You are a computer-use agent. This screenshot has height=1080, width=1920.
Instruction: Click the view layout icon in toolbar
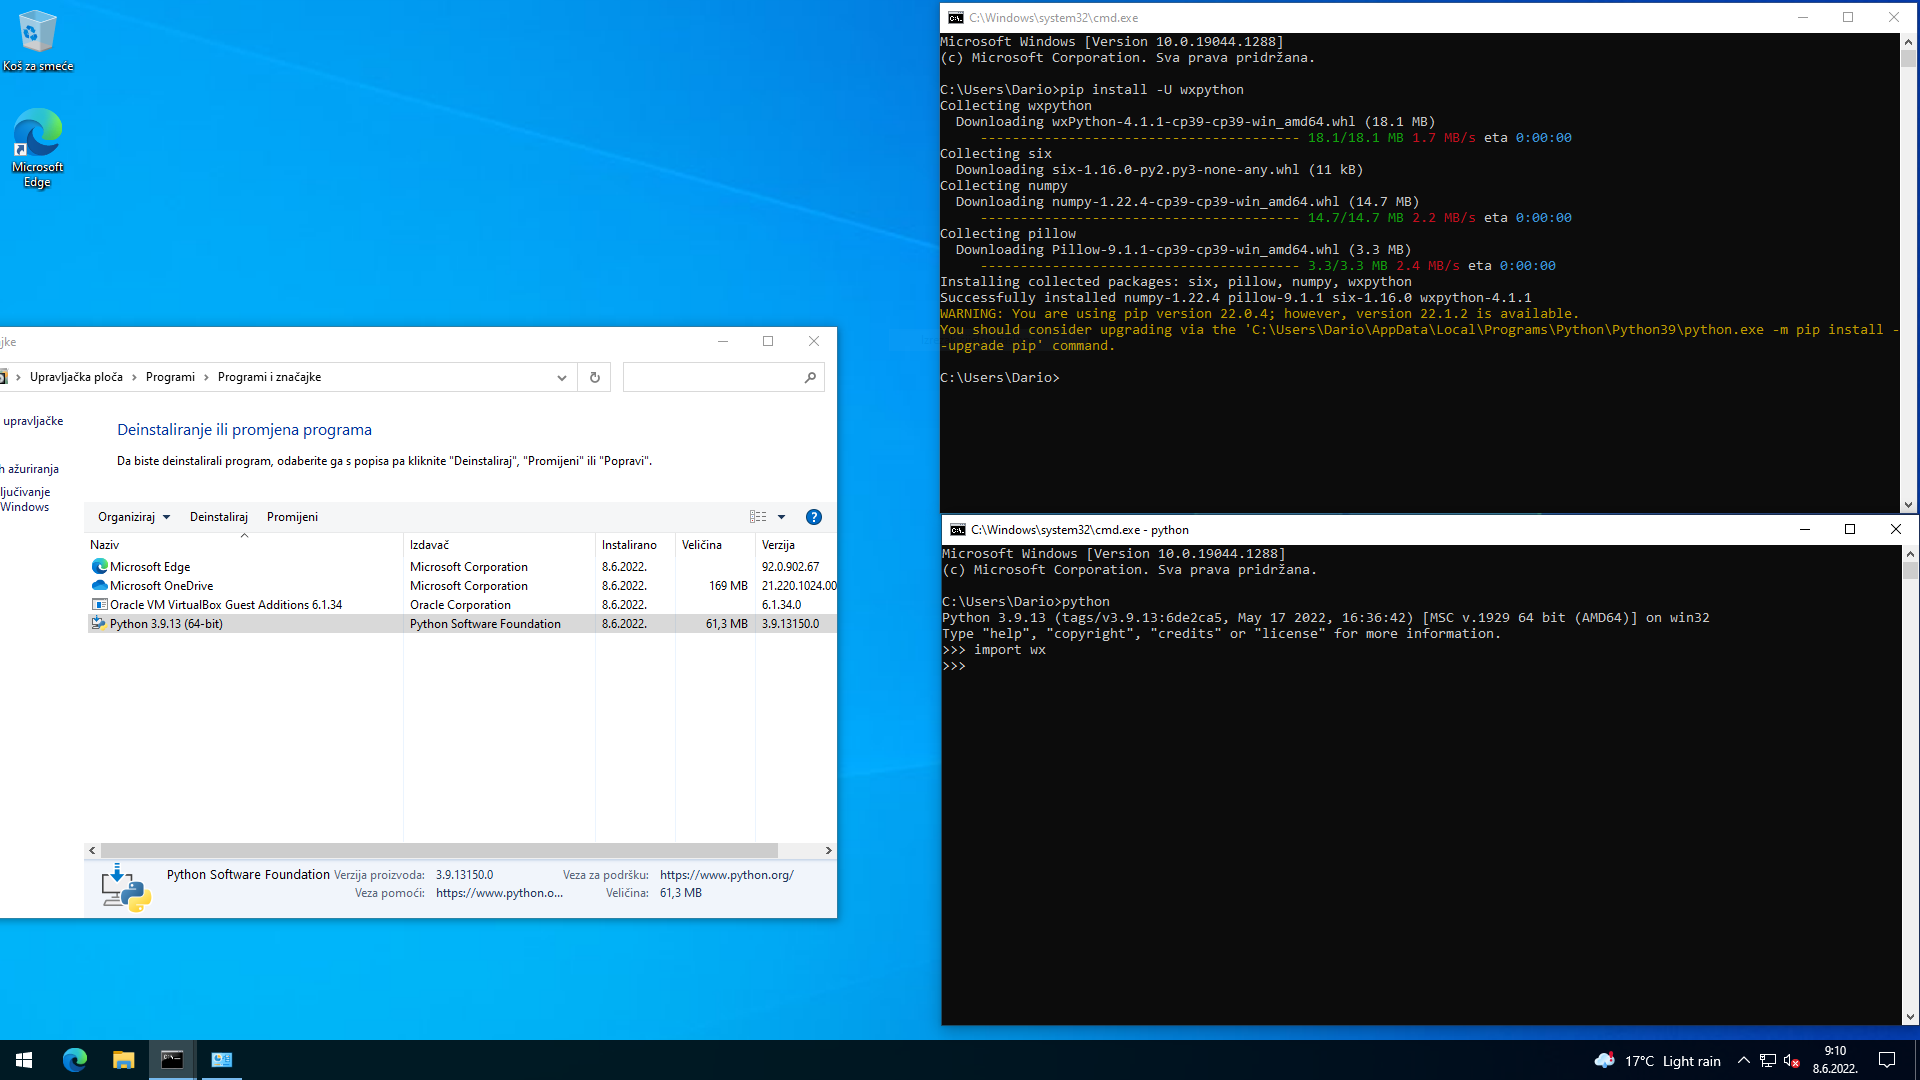click(758, 517)
